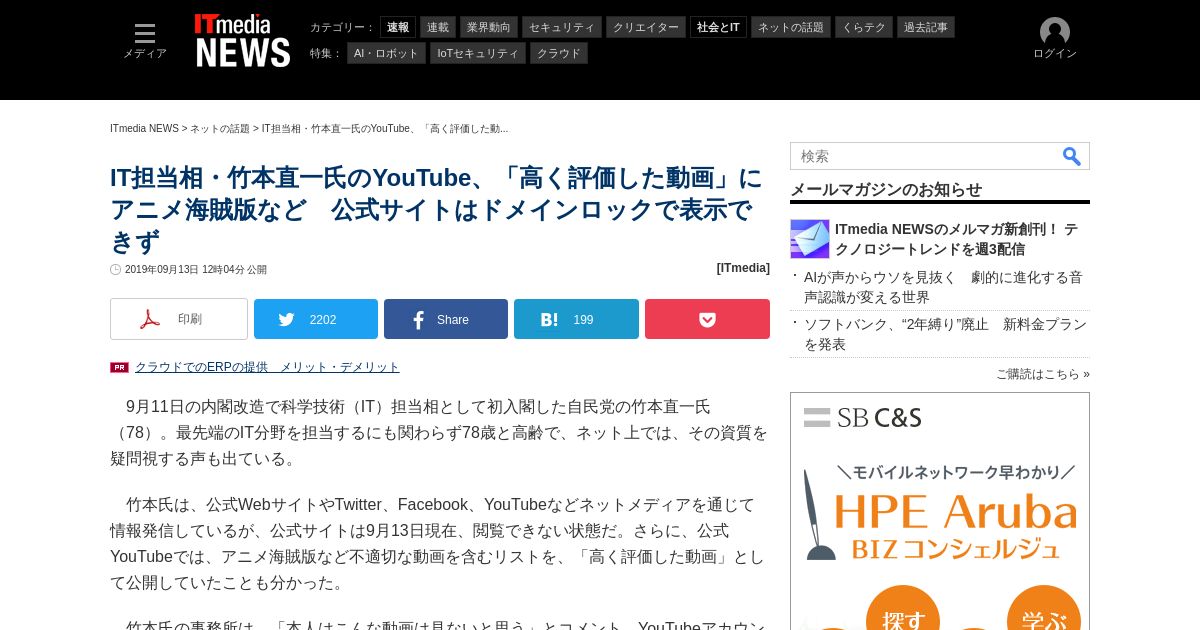
Task: Open the AI・ロボット feature
Action: pyautogui.click(x=386, y=53)
